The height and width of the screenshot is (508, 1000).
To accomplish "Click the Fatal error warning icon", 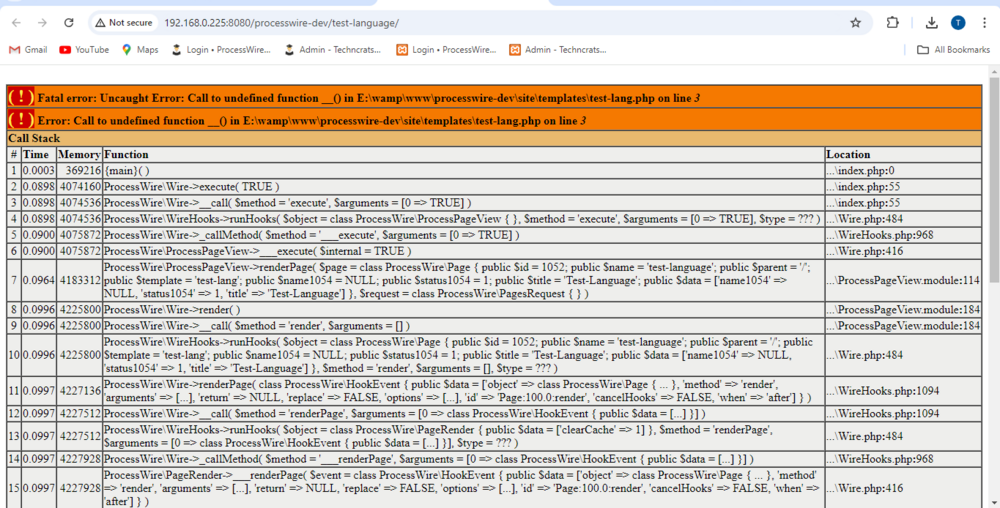I will (21, 97).
